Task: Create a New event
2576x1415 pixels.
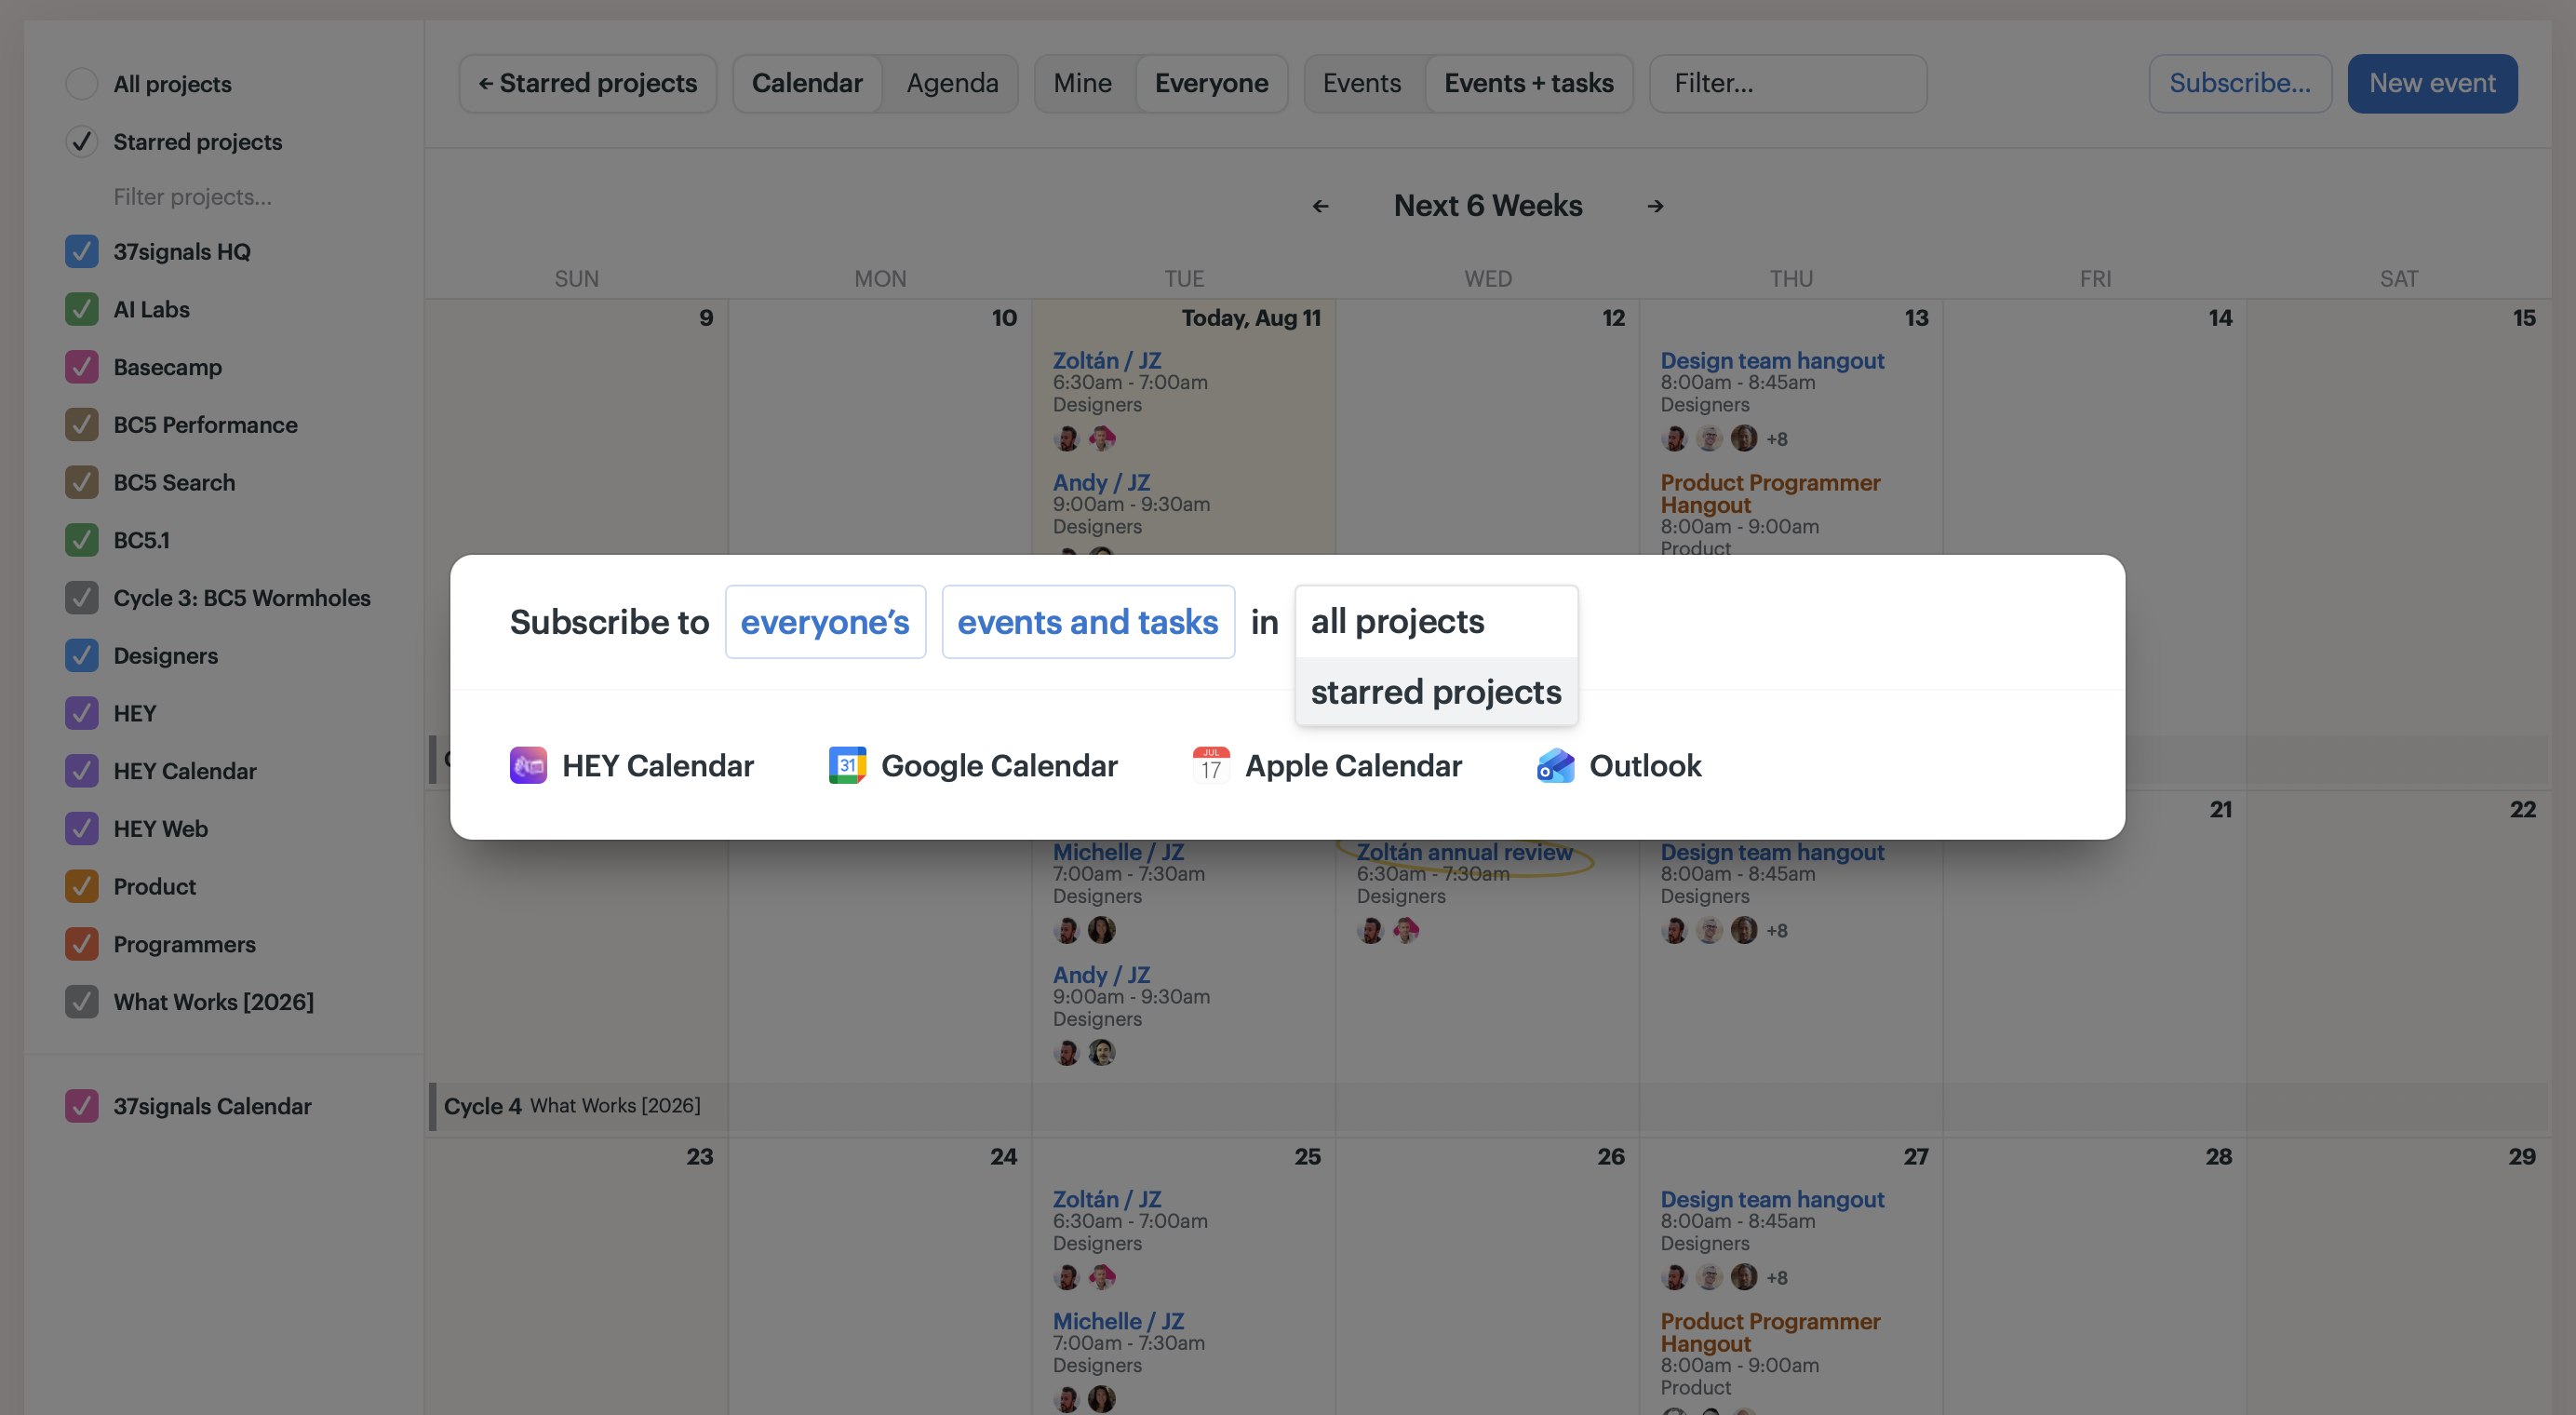Action: [x=2432, y=83]
